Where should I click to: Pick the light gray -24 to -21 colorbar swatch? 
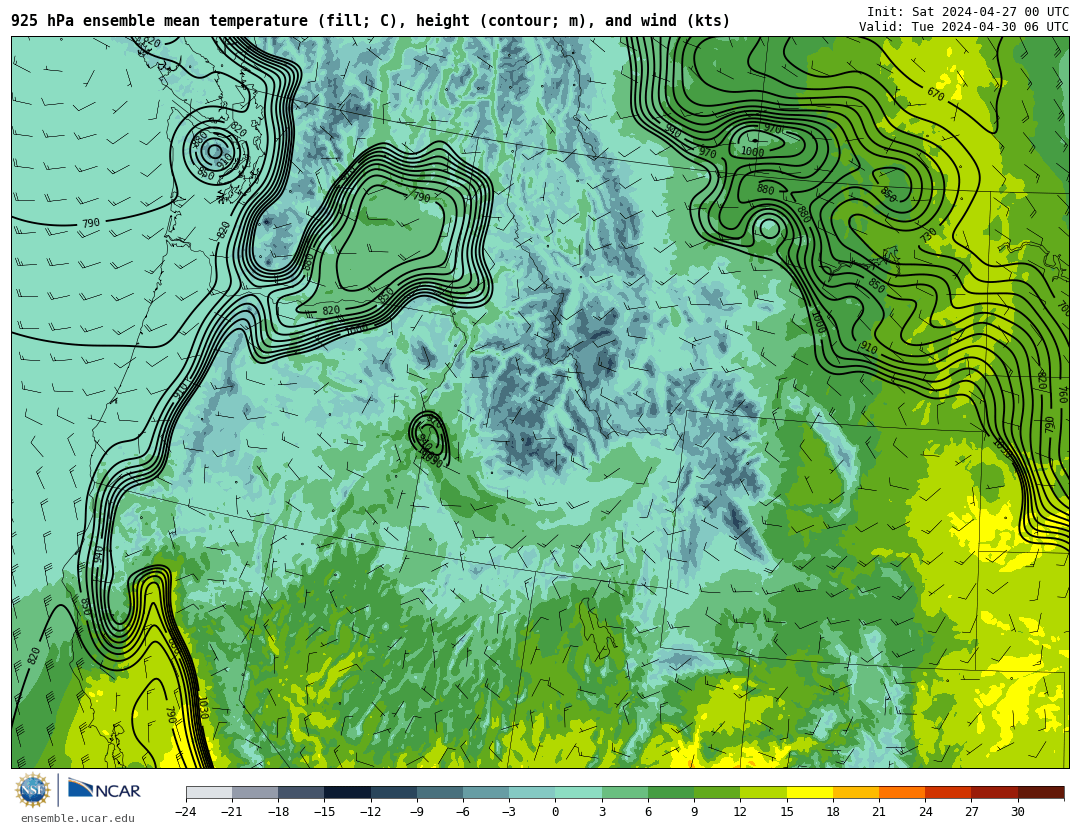[x=209, y=792]
